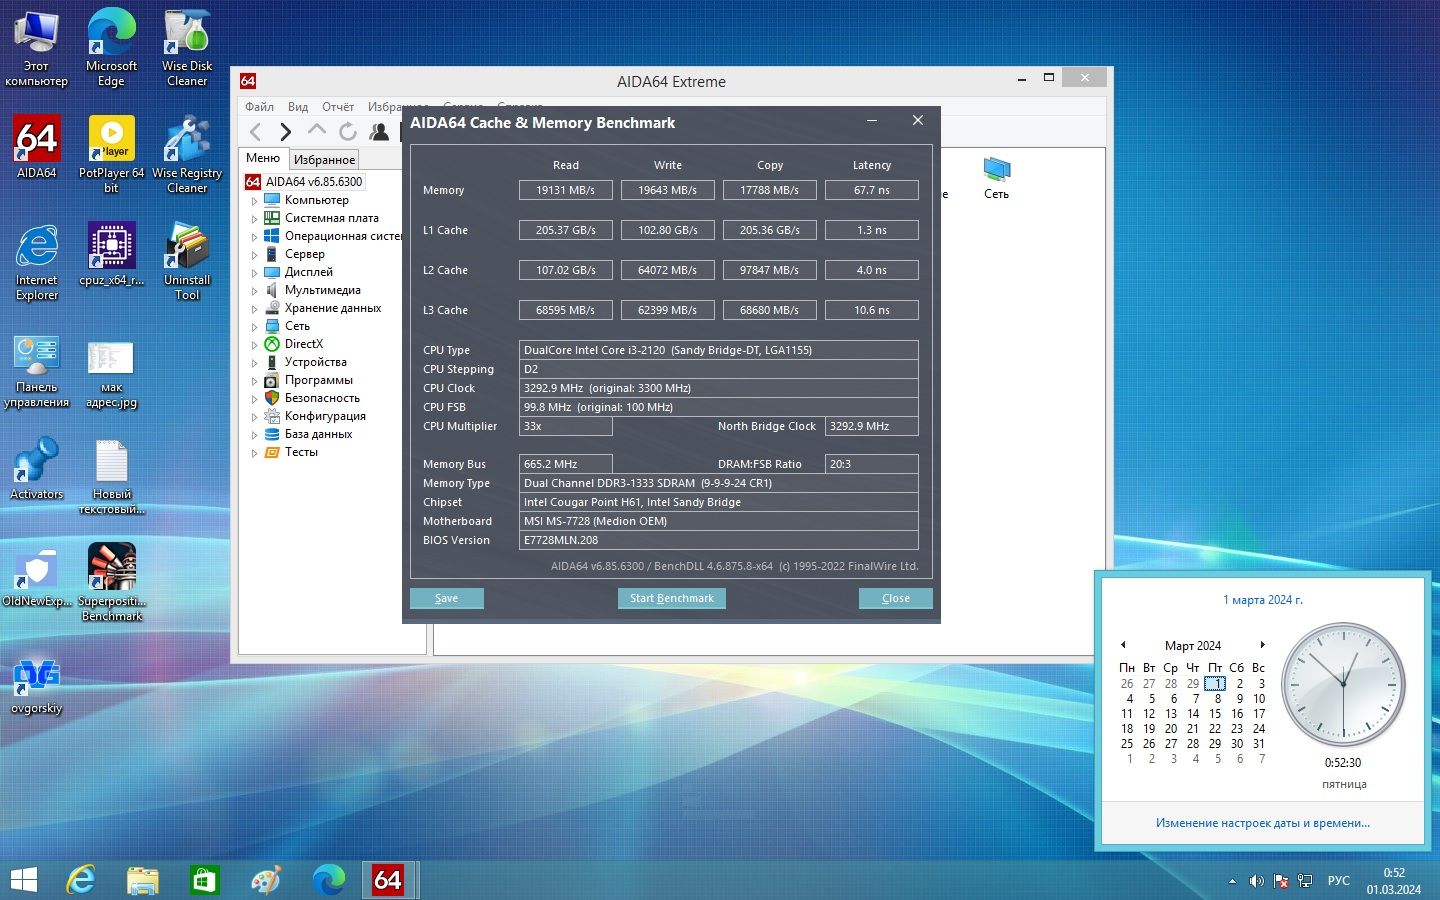Go to next month in calendar
Viewport: 1440px width, 900px height.
coord(1263,645)
